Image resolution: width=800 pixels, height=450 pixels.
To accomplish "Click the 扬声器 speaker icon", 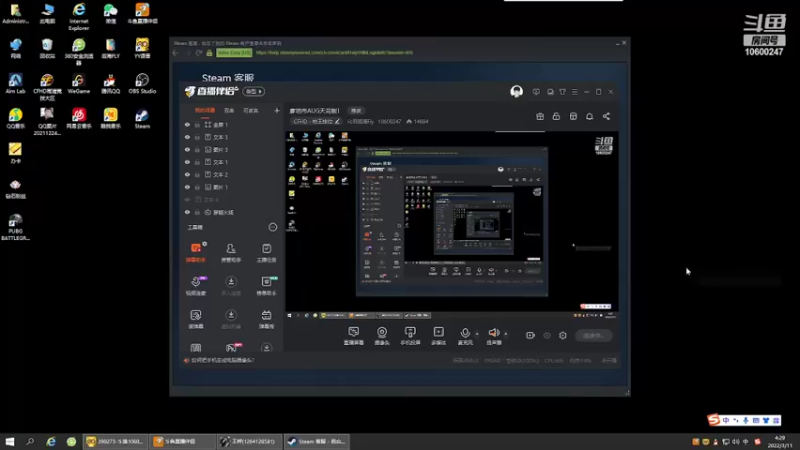I will (x=493, y=336).
